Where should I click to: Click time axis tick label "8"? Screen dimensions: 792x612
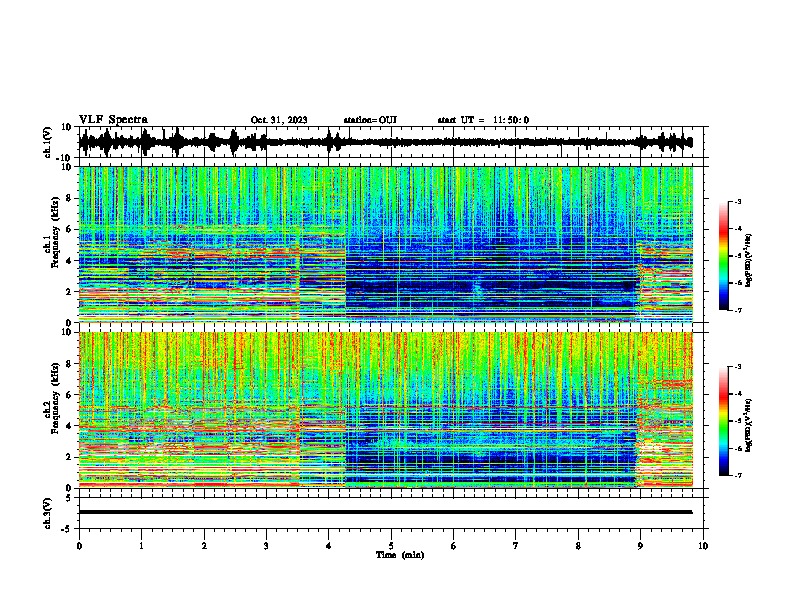point(578,546)
